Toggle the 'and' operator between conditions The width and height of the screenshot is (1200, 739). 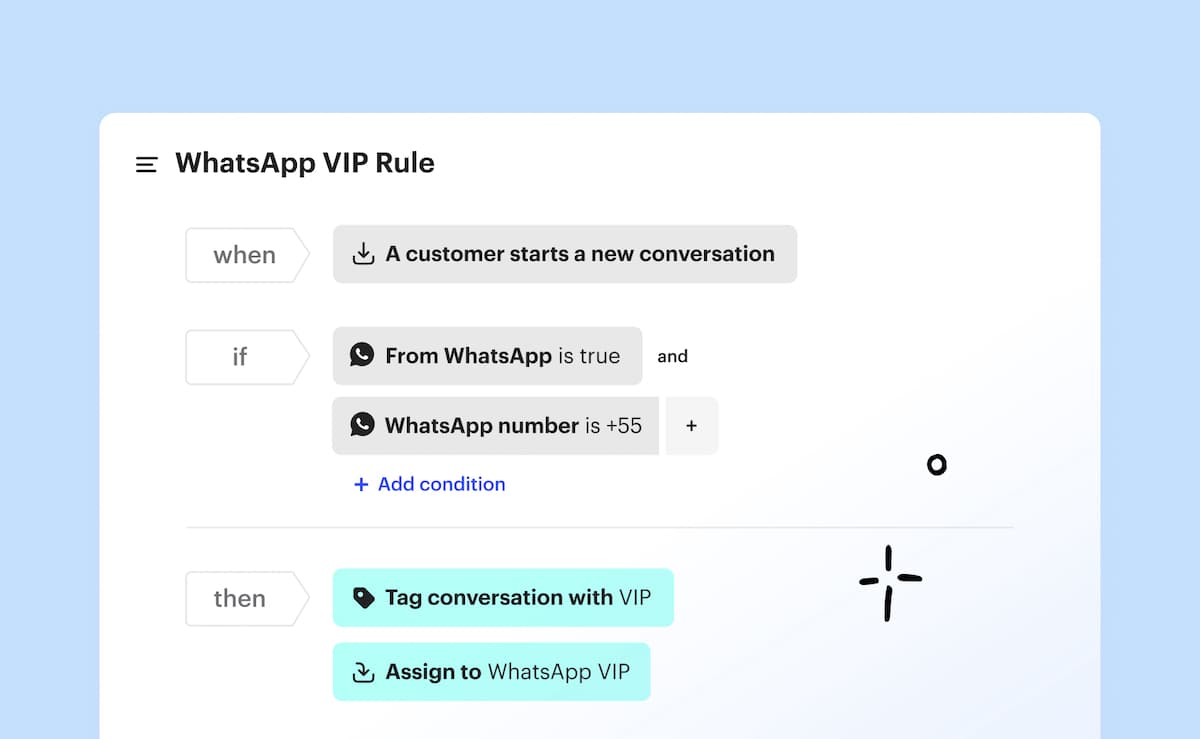(672, 356)
